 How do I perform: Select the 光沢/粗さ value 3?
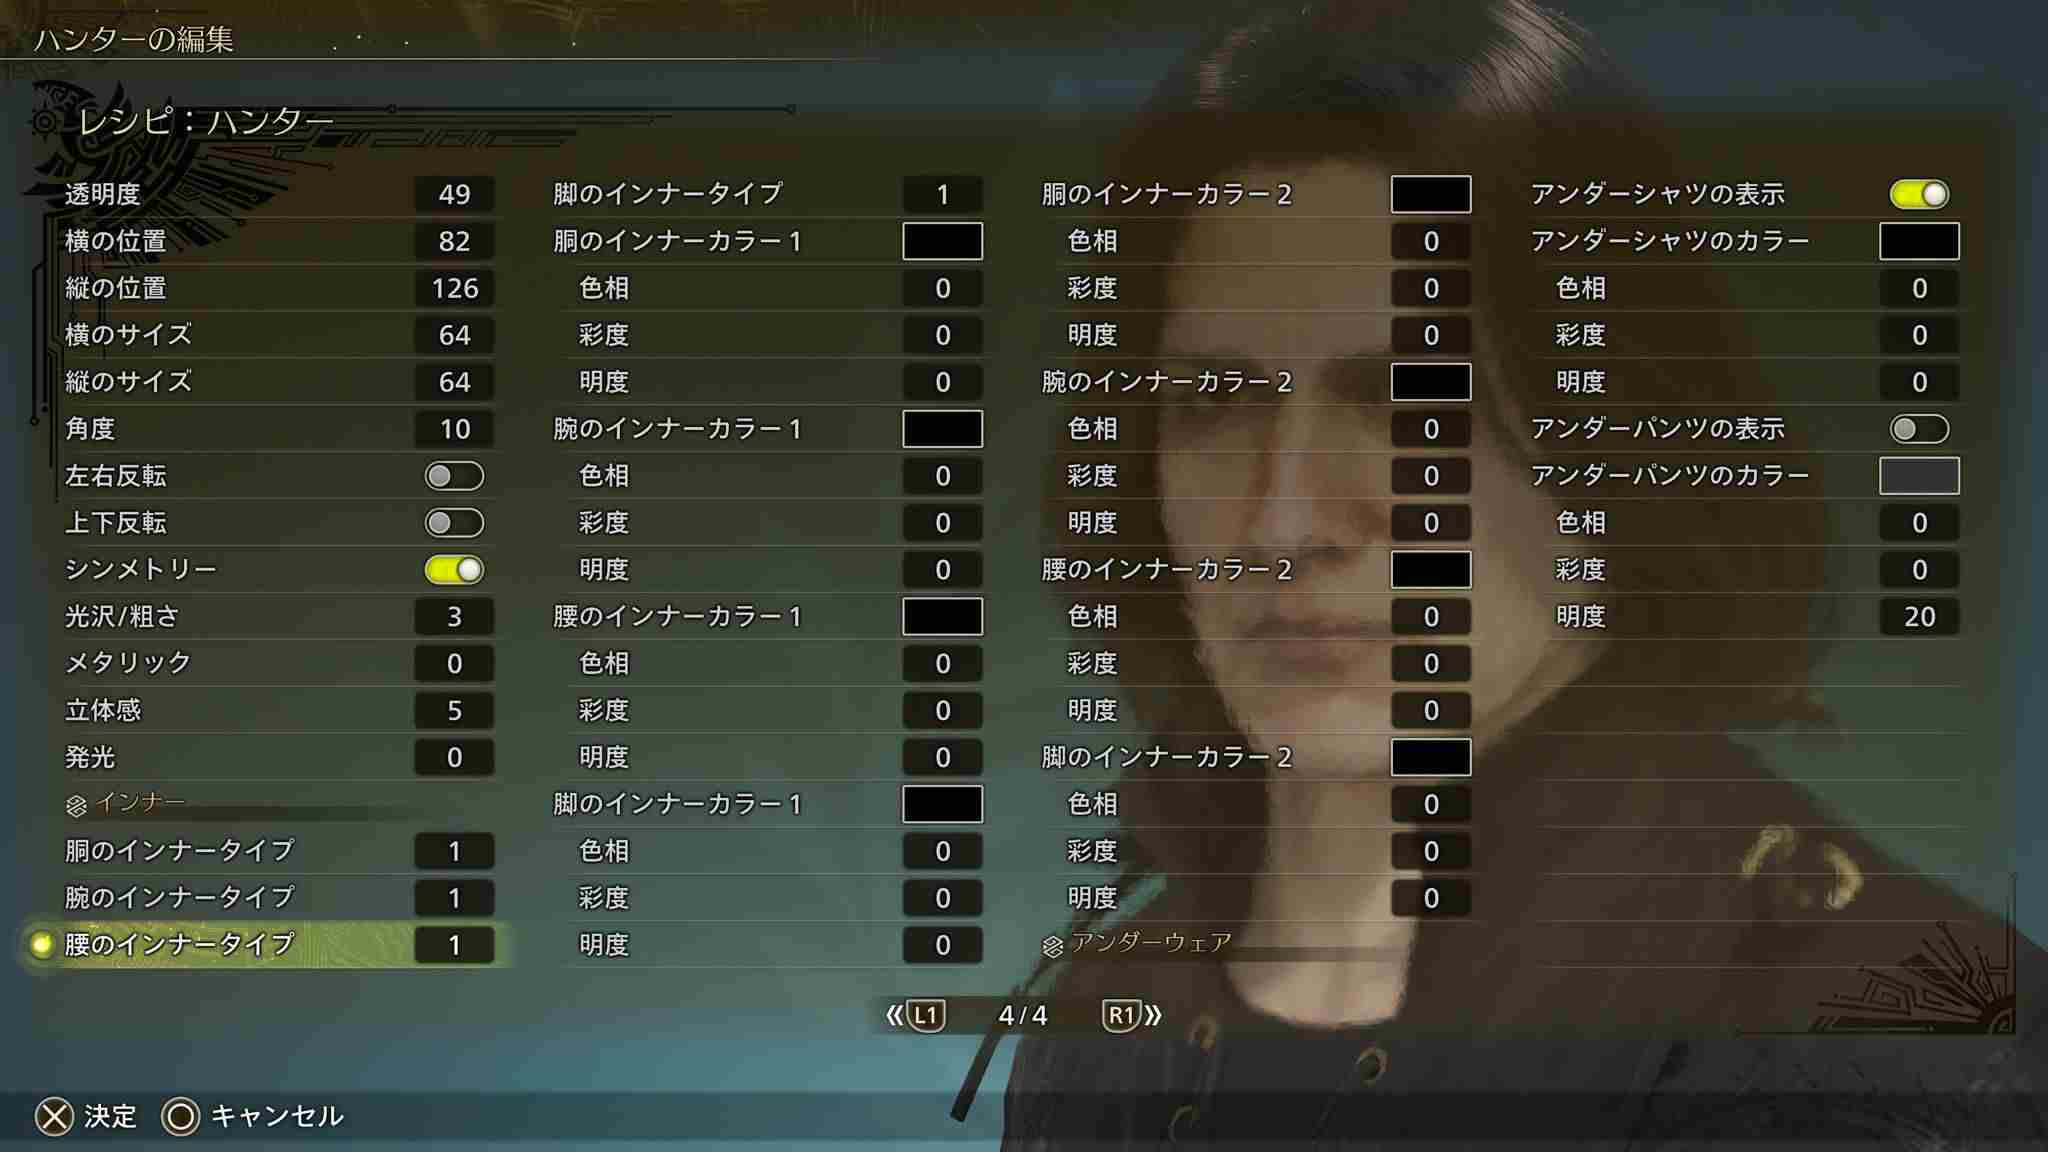coord(454,616)
